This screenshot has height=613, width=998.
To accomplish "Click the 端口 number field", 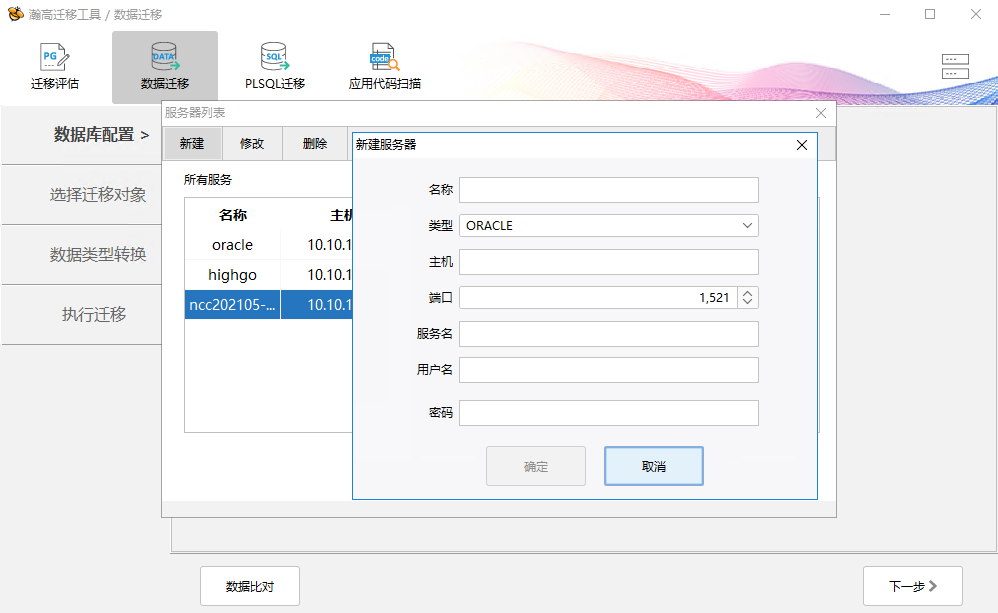I will pos(598,297).
